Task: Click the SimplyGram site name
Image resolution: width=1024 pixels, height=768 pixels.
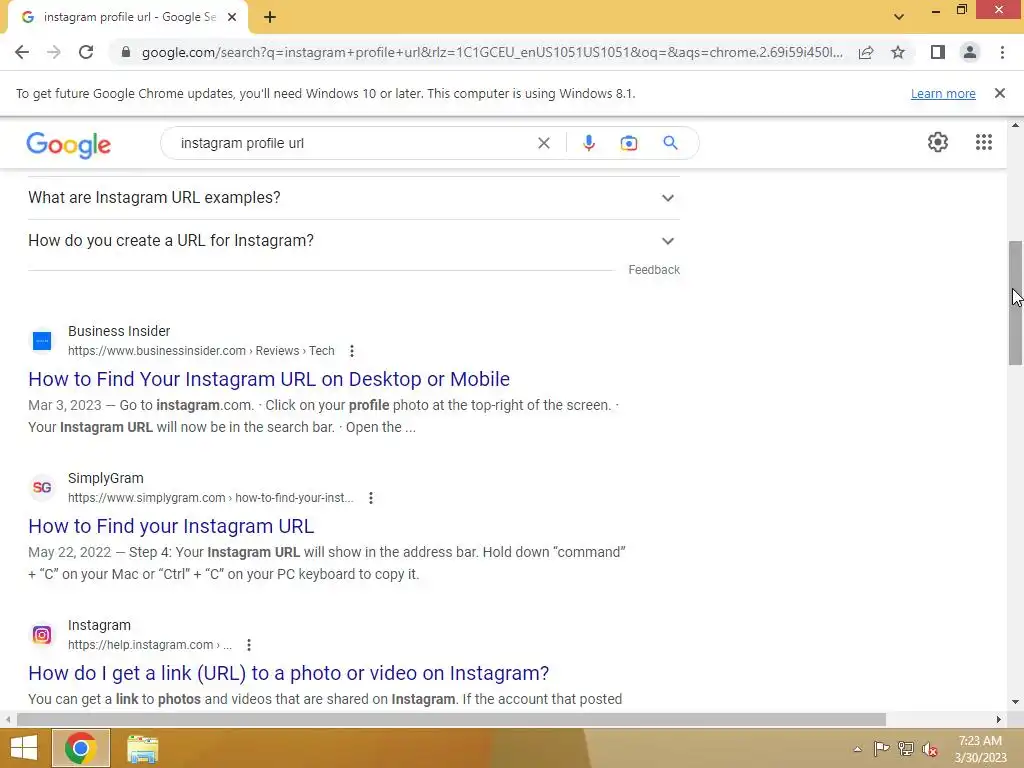Action: click(106, 478)
